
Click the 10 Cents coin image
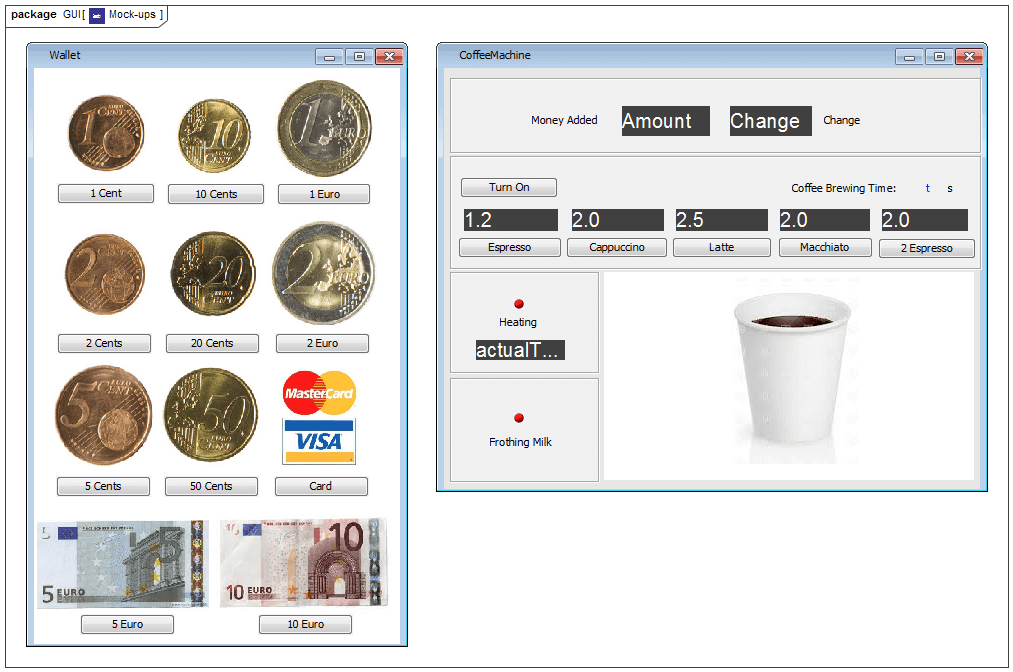[214, 136]
